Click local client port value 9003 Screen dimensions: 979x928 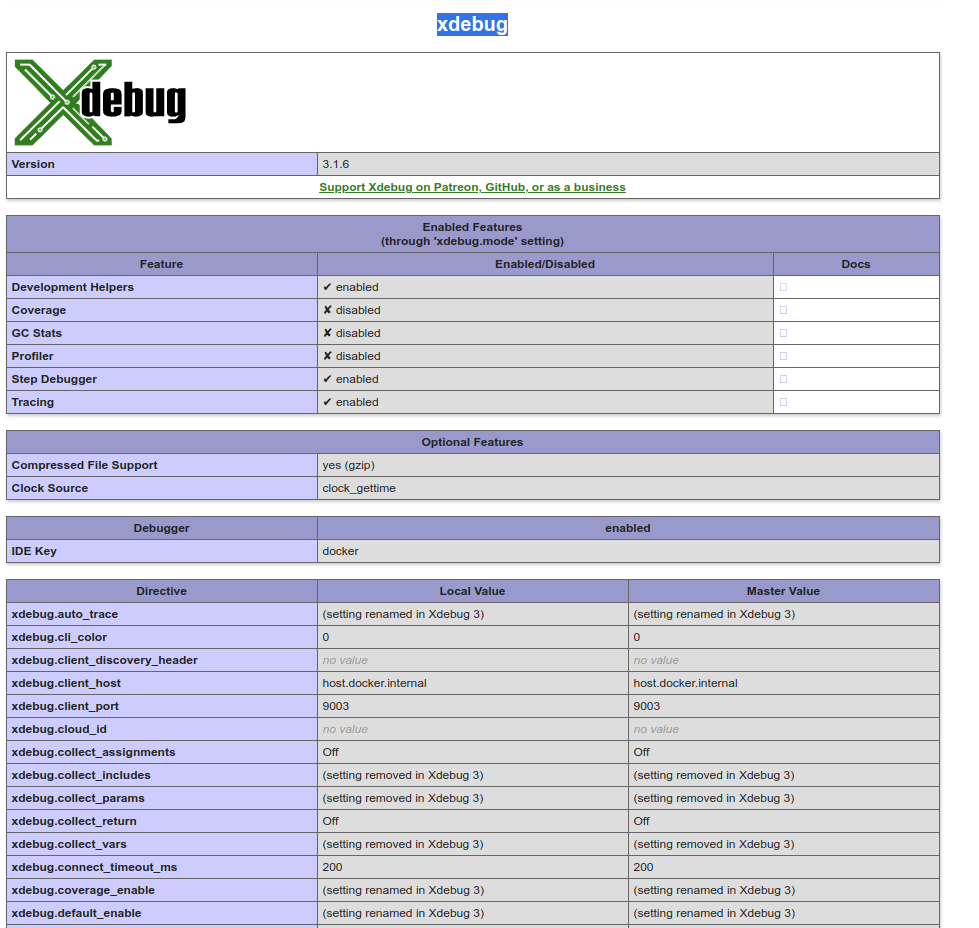(336, 706)
